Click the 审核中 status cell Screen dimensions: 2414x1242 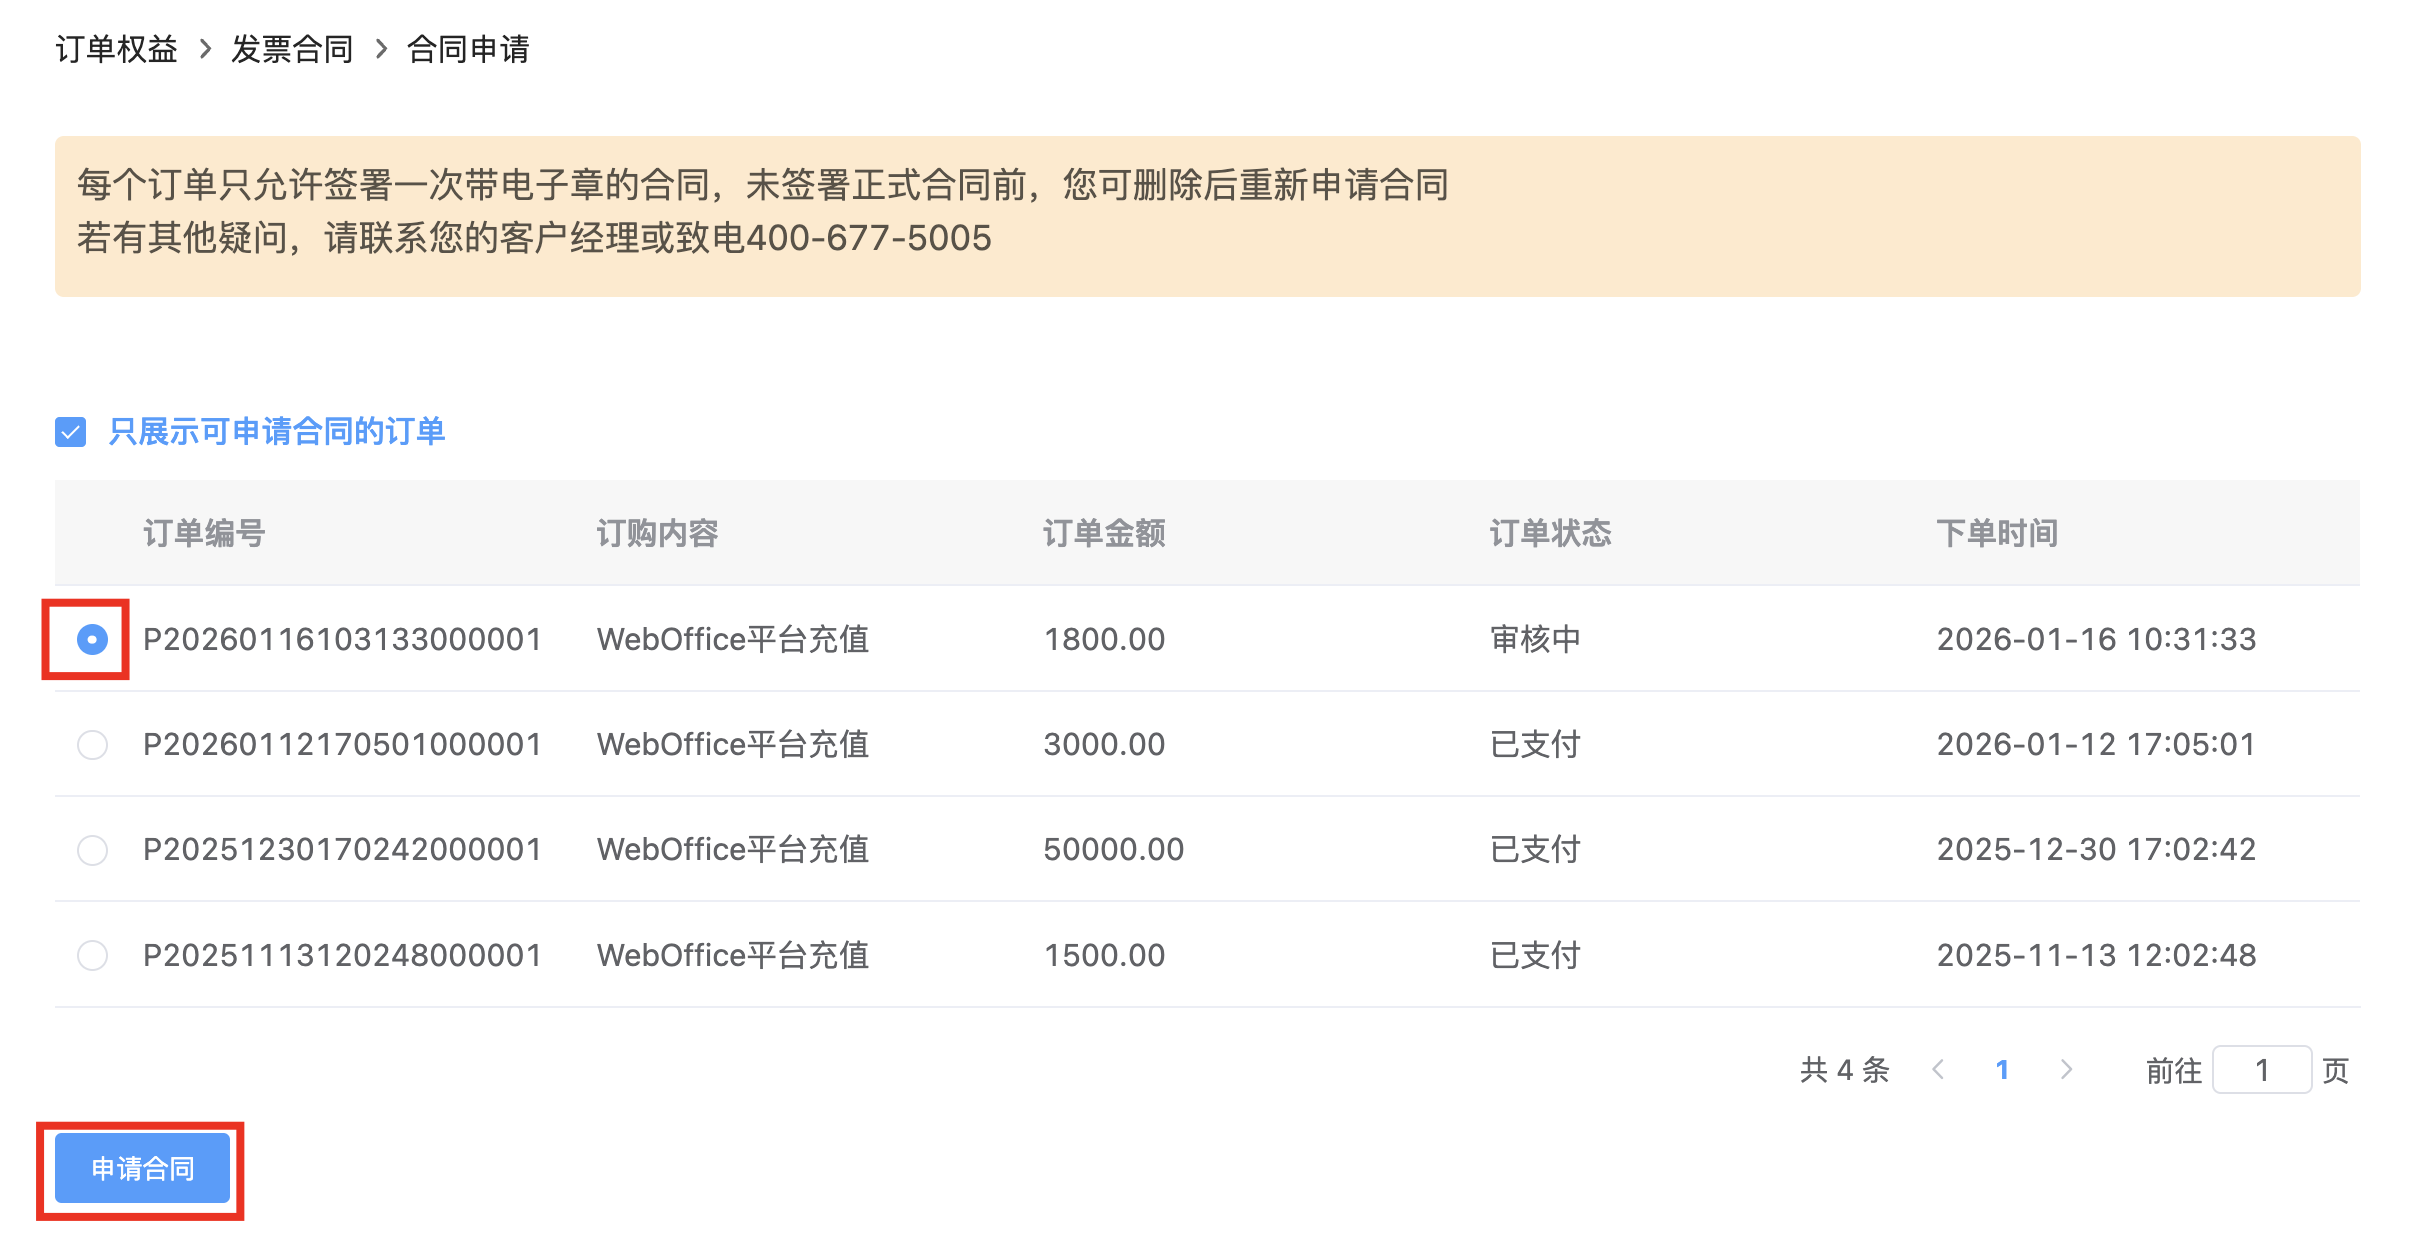click(x=1535, y=639)
